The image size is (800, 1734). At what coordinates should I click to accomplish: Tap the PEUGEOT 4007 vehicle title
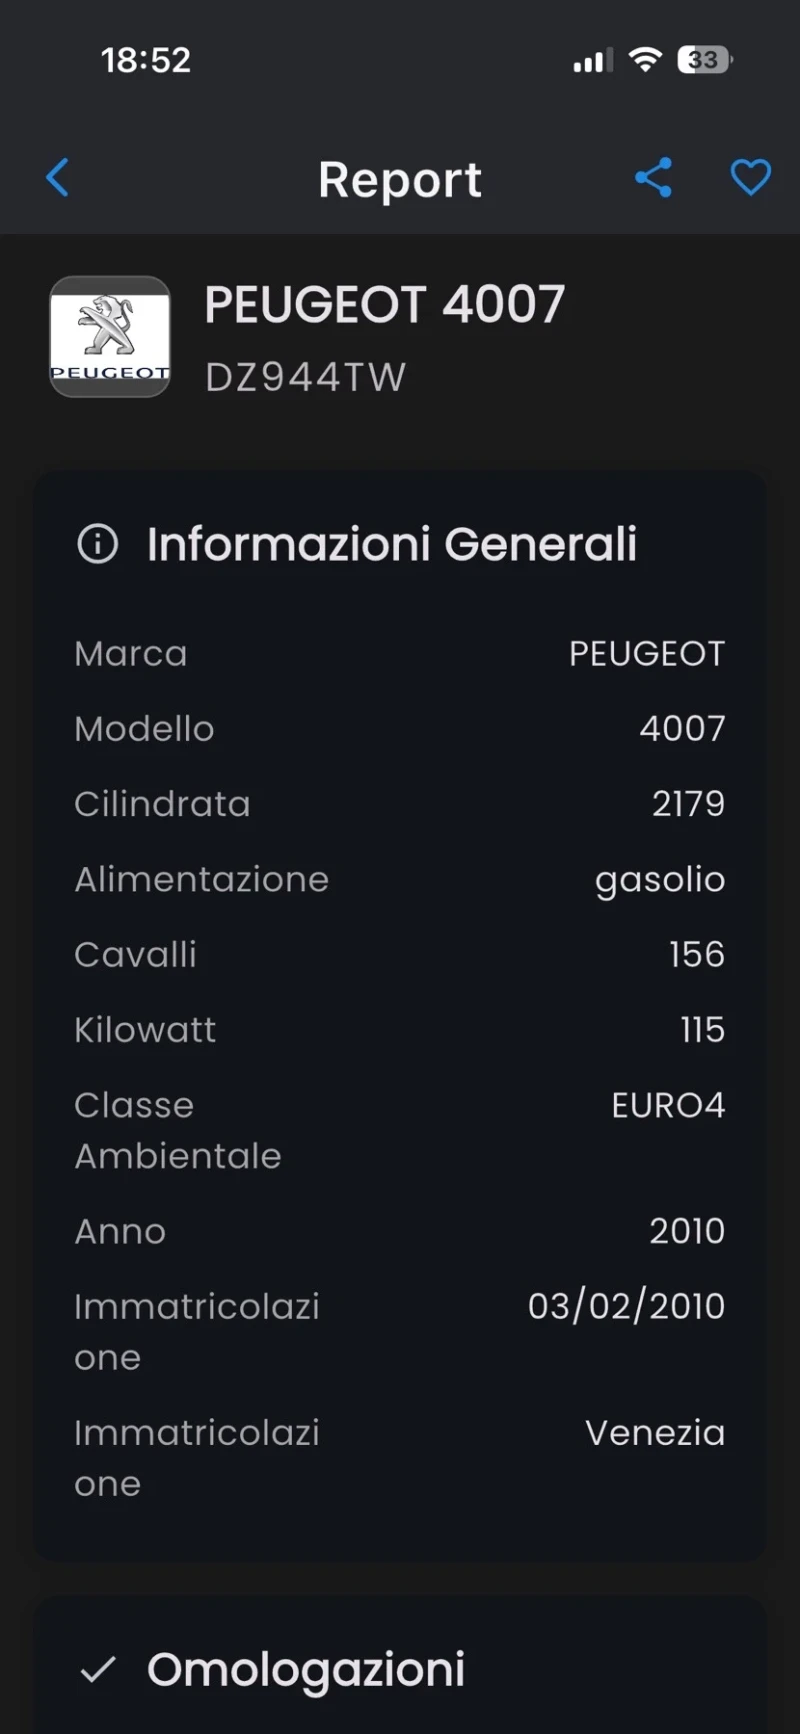click(385, 305)
